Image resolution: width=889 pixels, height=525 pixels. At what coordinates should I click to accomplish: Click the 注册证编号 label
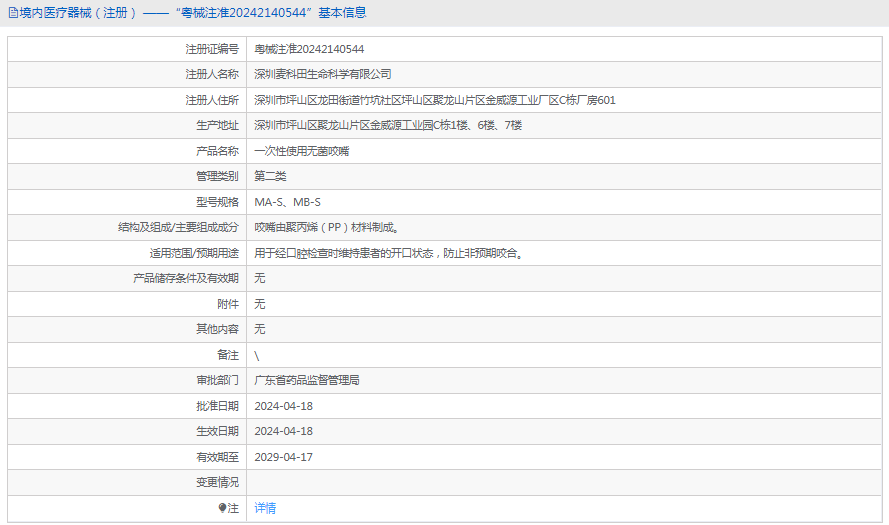pyautogui.click(x=212, y=49)
